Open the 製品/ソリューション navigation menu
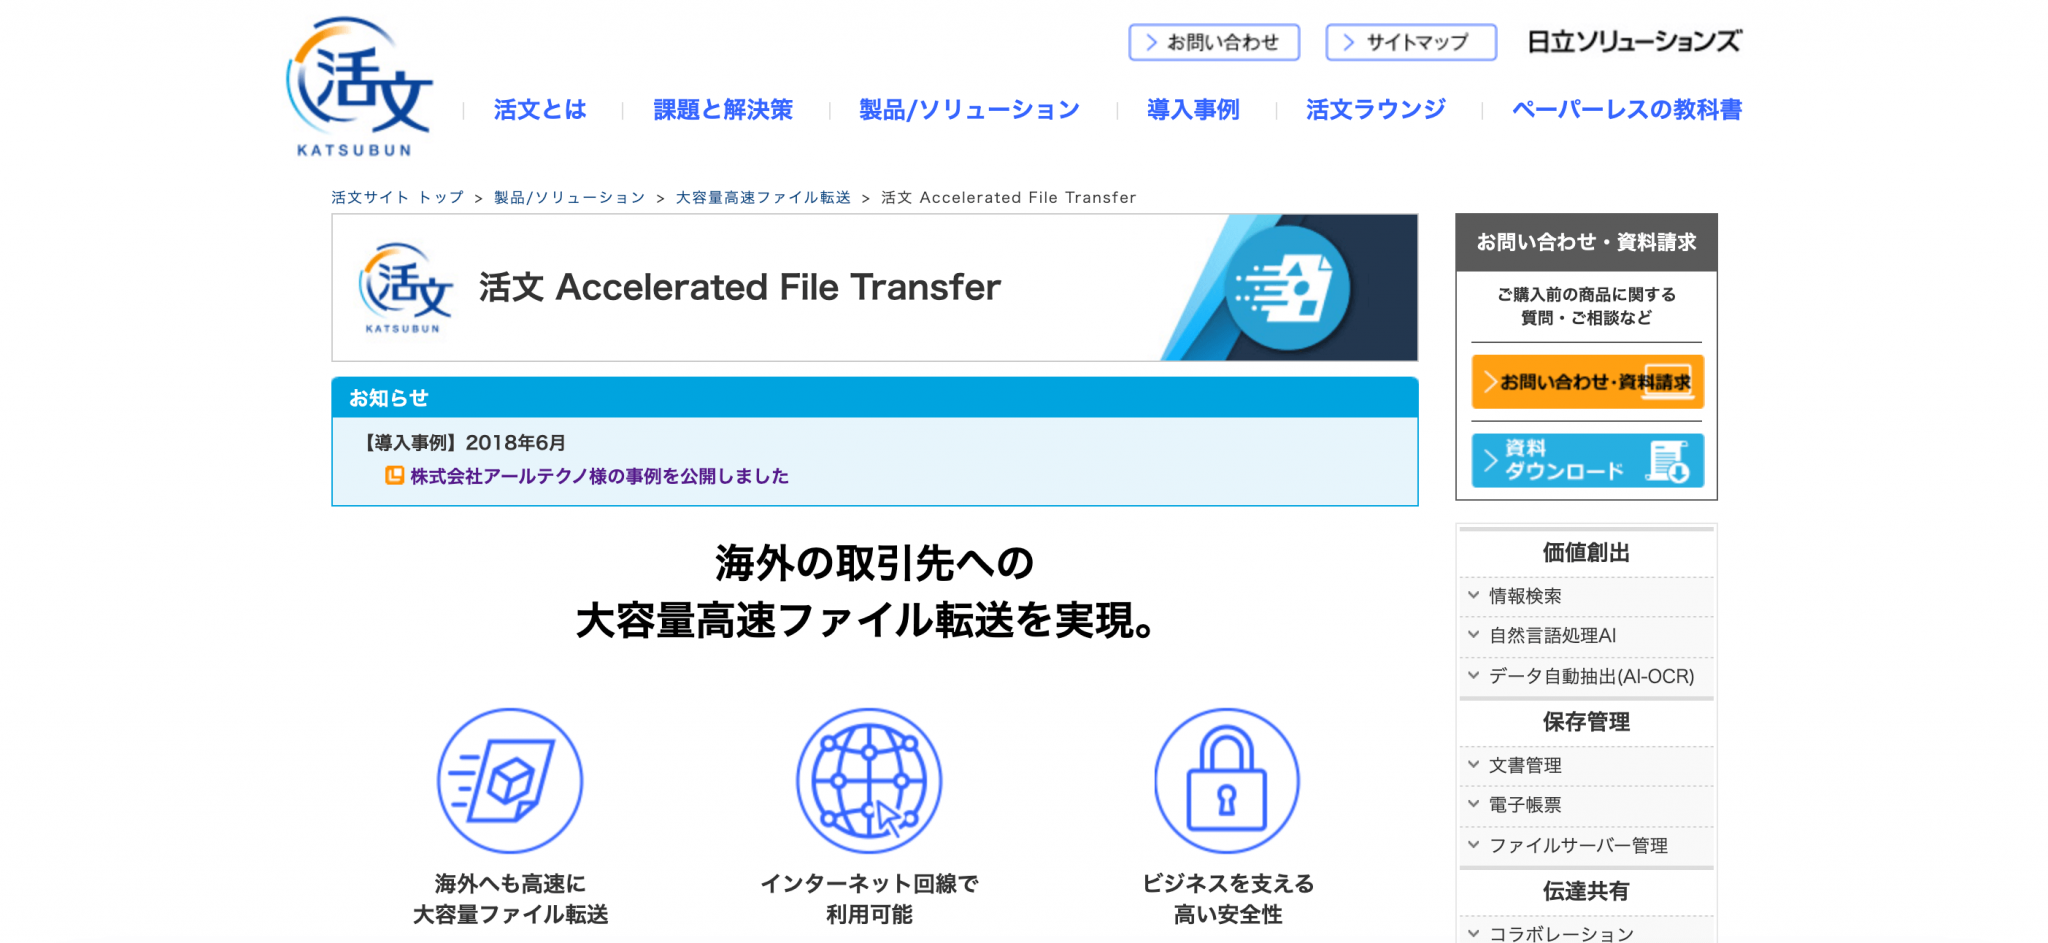 point(968,110)
